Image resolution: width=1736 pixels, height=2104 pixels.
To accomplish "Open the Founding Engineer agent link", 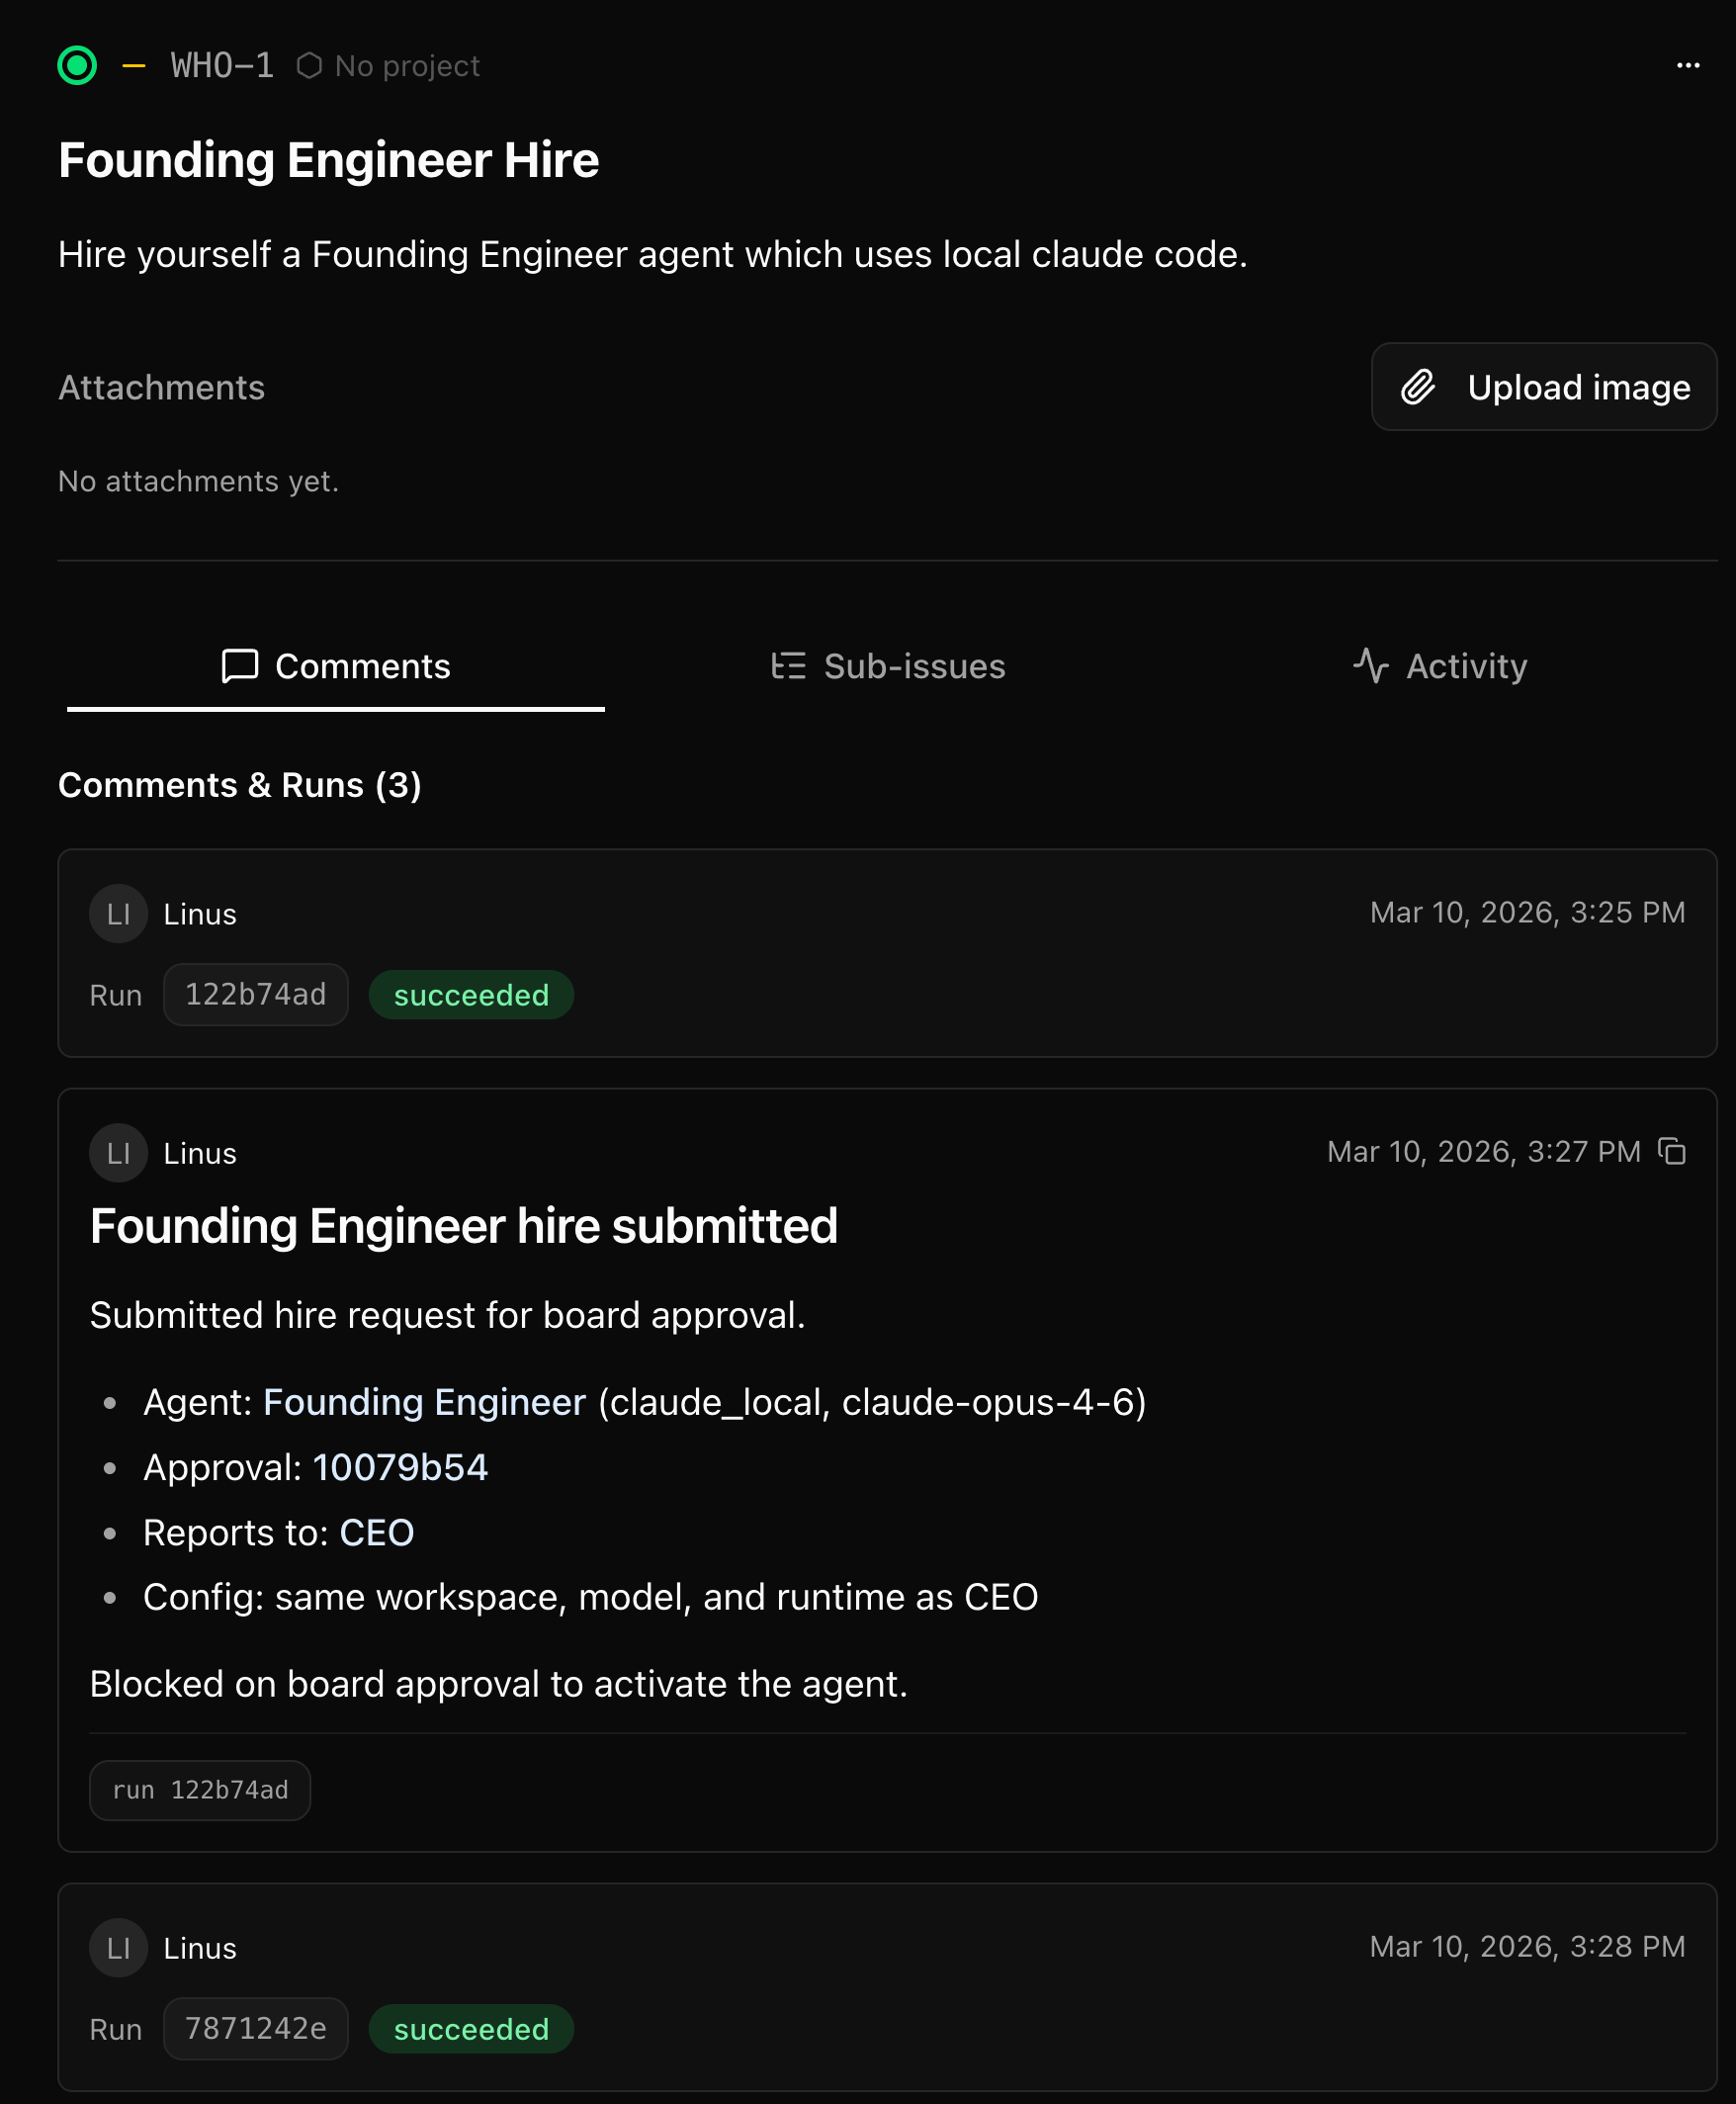I will tap(424, 1402).
